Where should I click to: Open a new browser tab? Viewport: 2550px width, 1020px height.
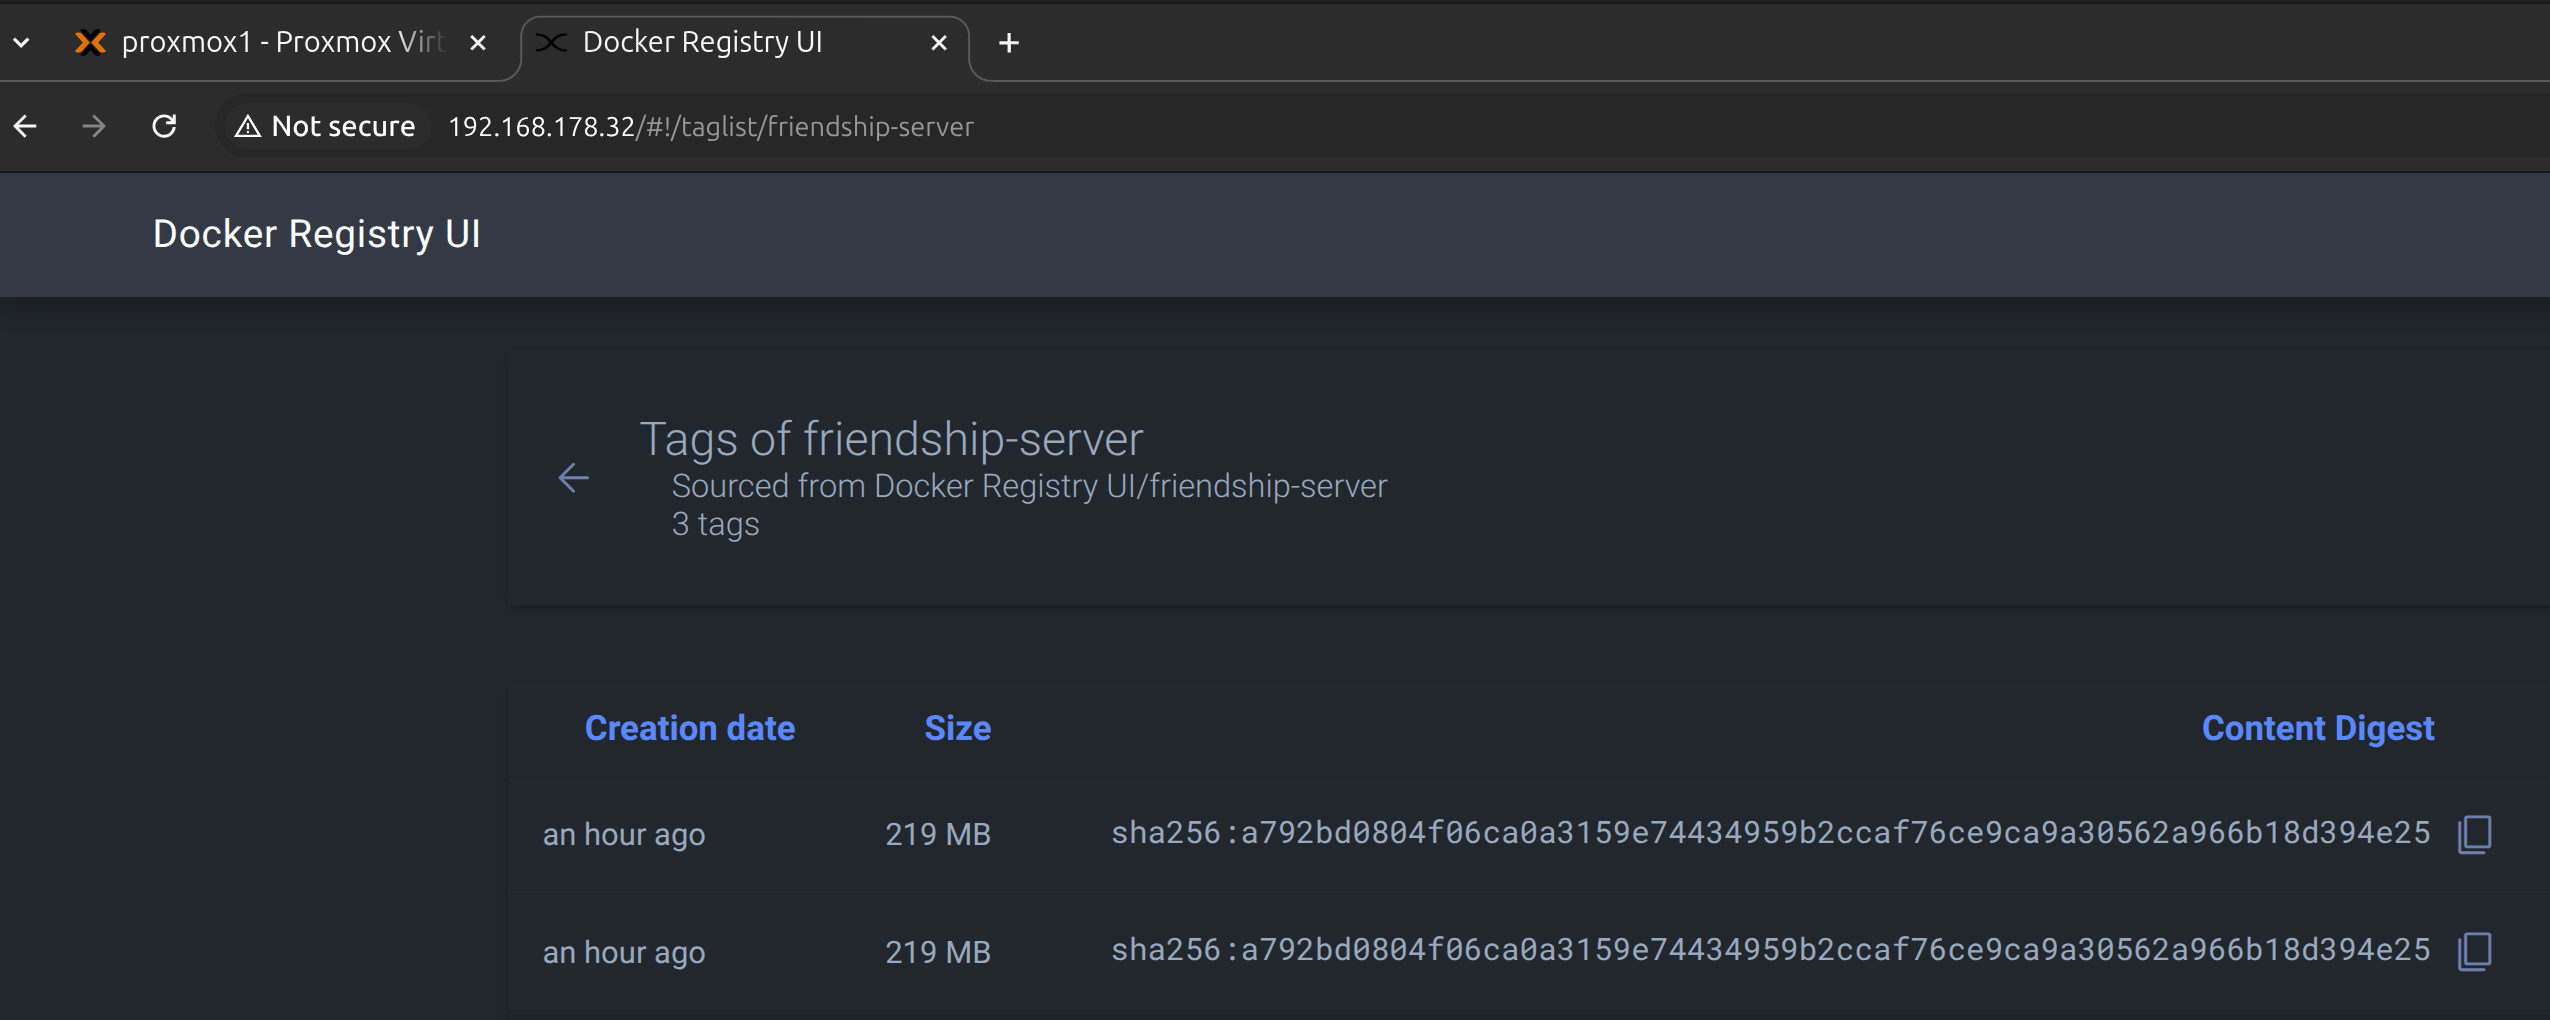[x=1009, y=43]
